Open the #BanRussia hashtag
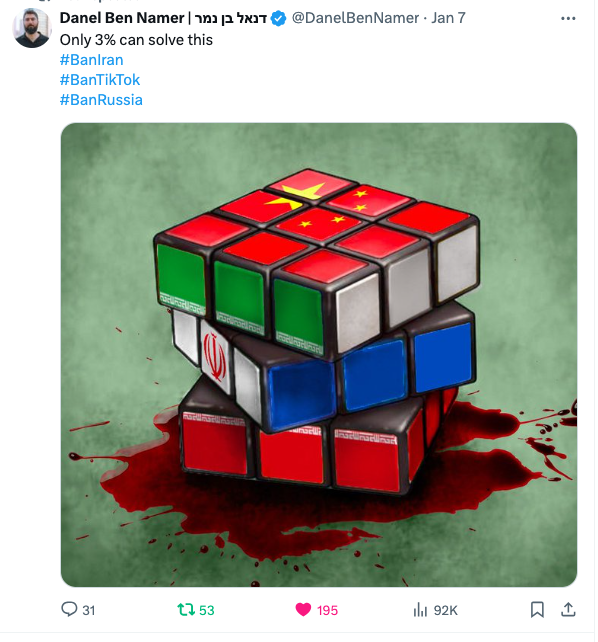Image resolution: width=598 pixels, height=642 pixels. point(101,100)
